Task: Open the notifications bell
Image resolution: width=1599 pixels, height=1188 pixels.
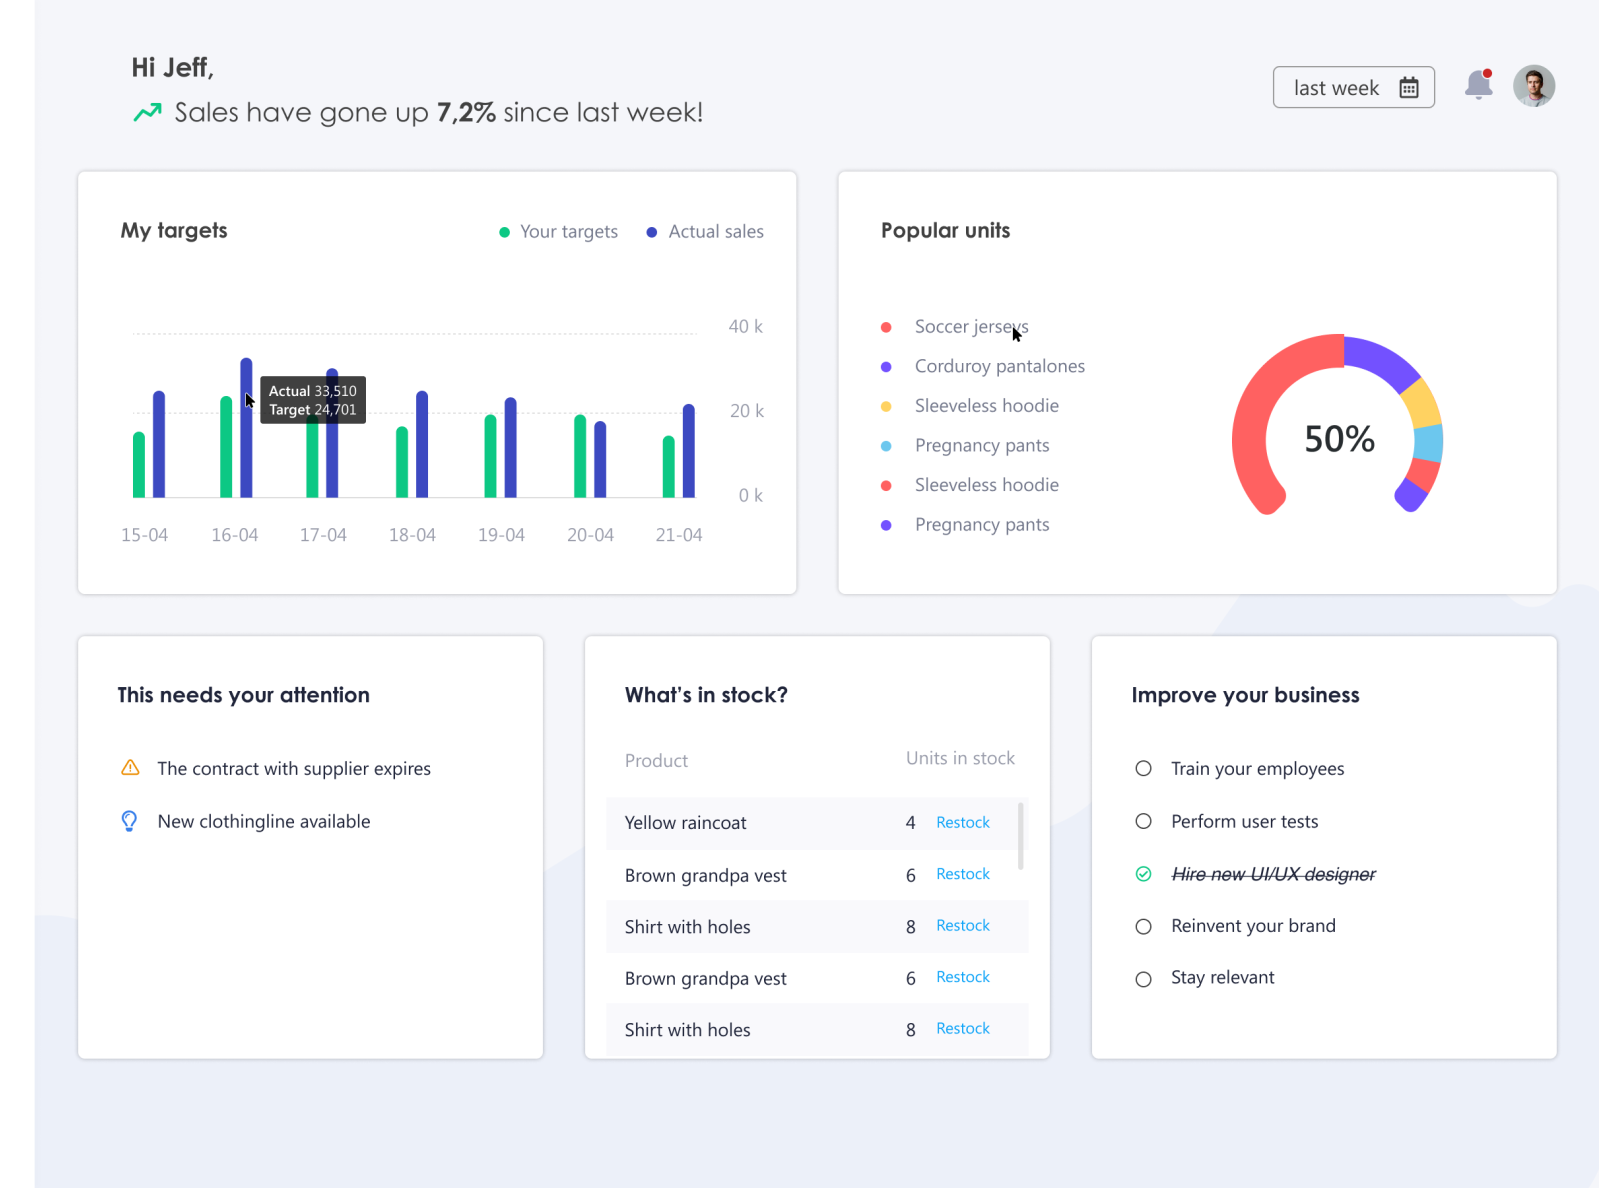Action: click(x=1479, y=85)
